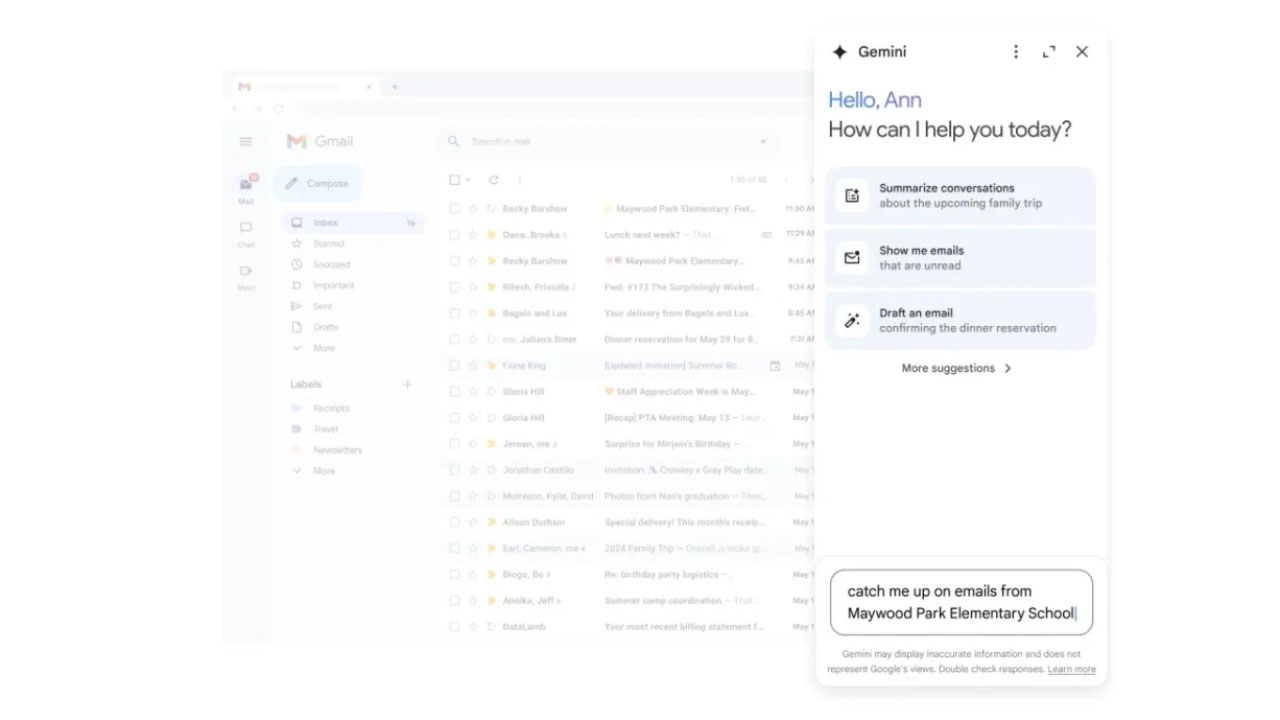Close the Gmail browser tab

369,87
